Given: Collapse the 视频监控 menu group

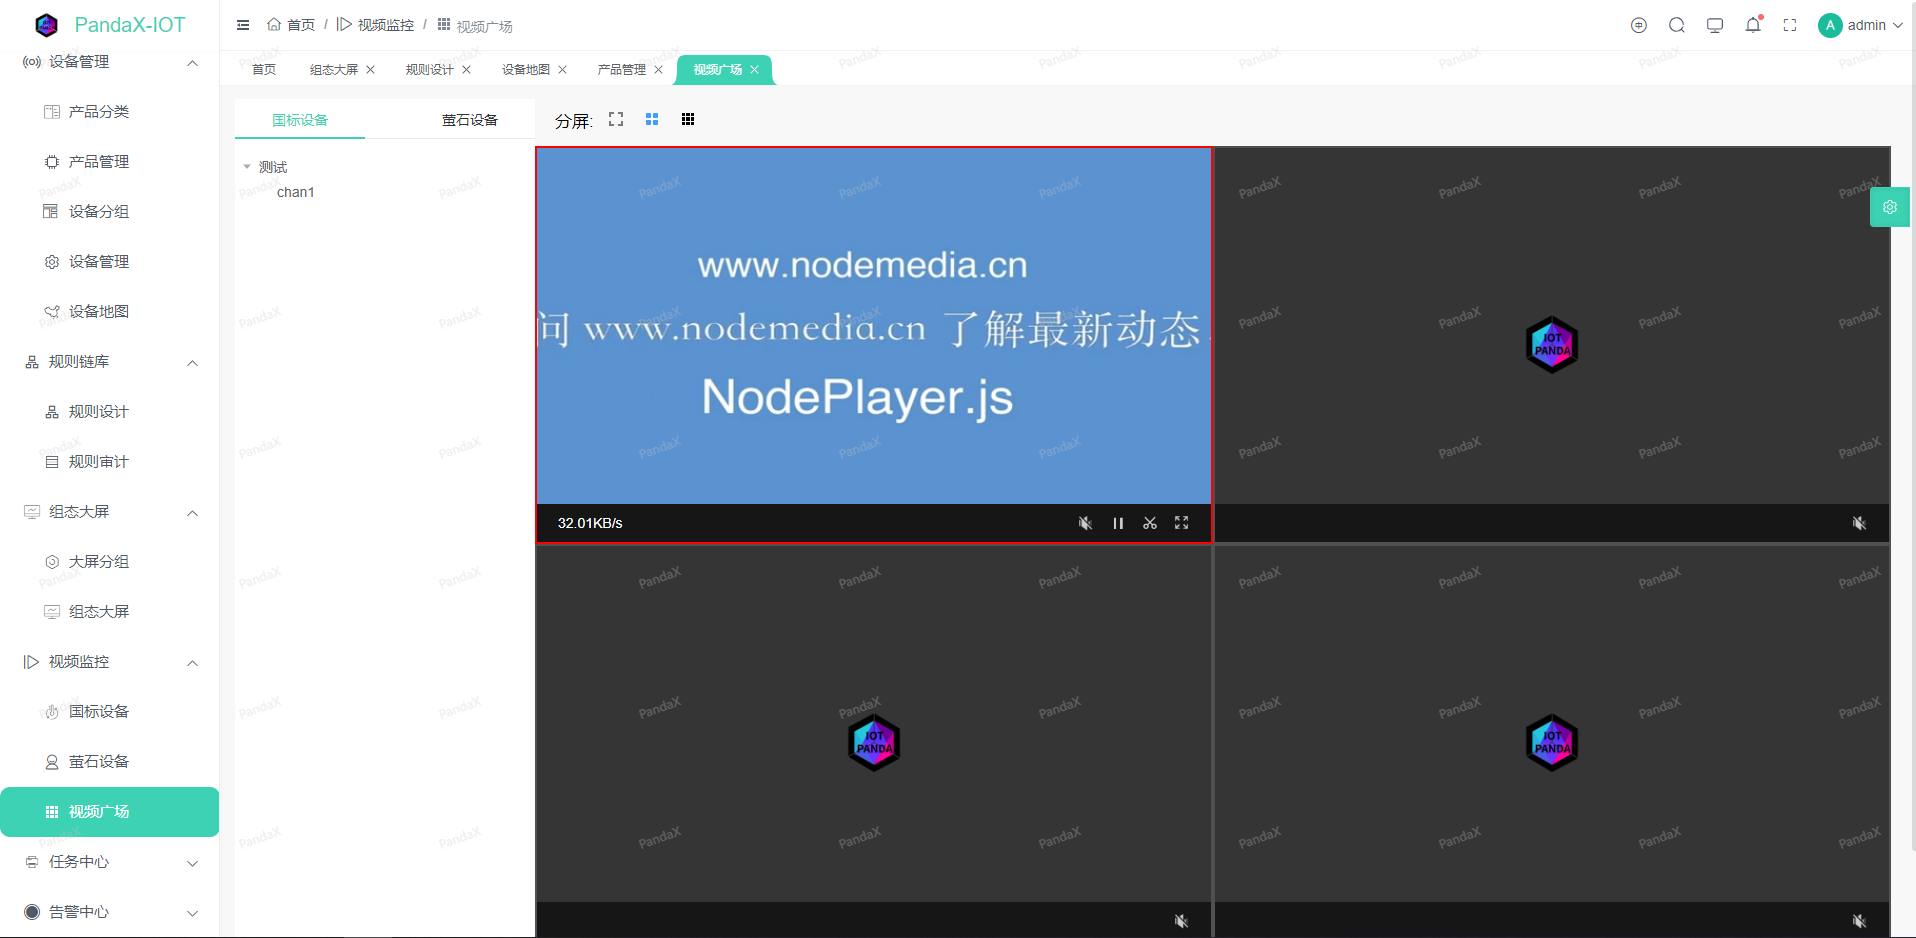Looking at the screenshot, I should [x=110, y=662].
